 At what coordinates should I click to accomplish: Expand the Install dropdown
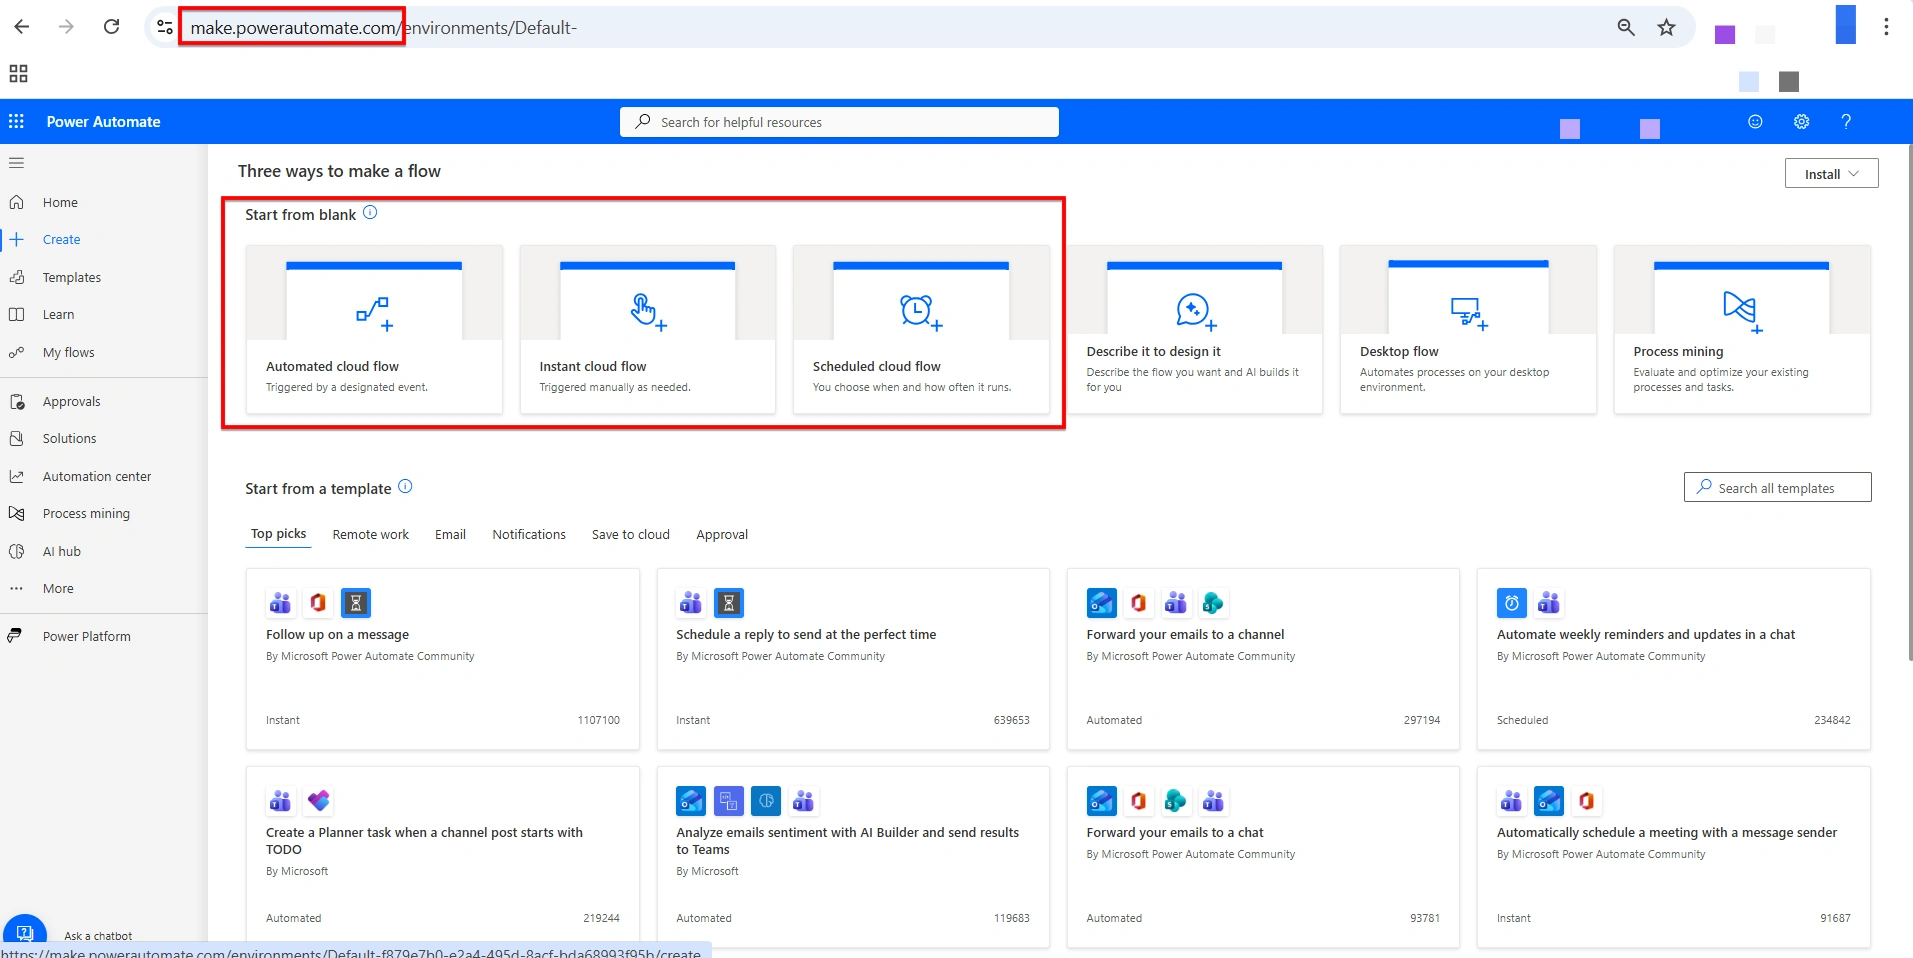(1831, 173)
